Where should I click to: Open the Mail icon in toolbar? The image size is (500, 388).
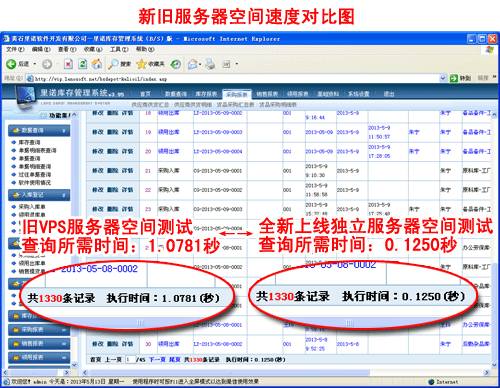click(x=192, y=64)
